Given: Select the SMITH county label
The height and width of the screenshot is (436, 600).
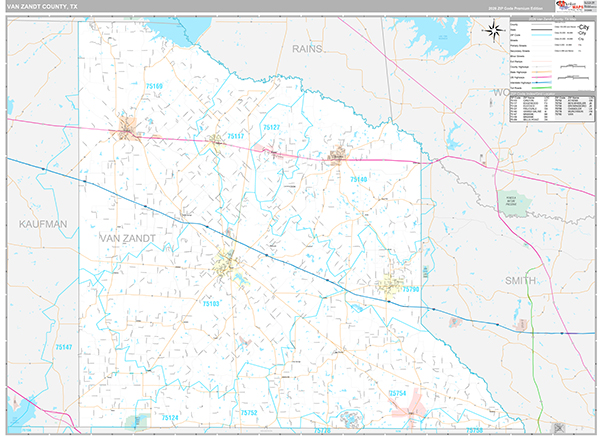Looking at the screenshot, I should click(x=521, y=281).
